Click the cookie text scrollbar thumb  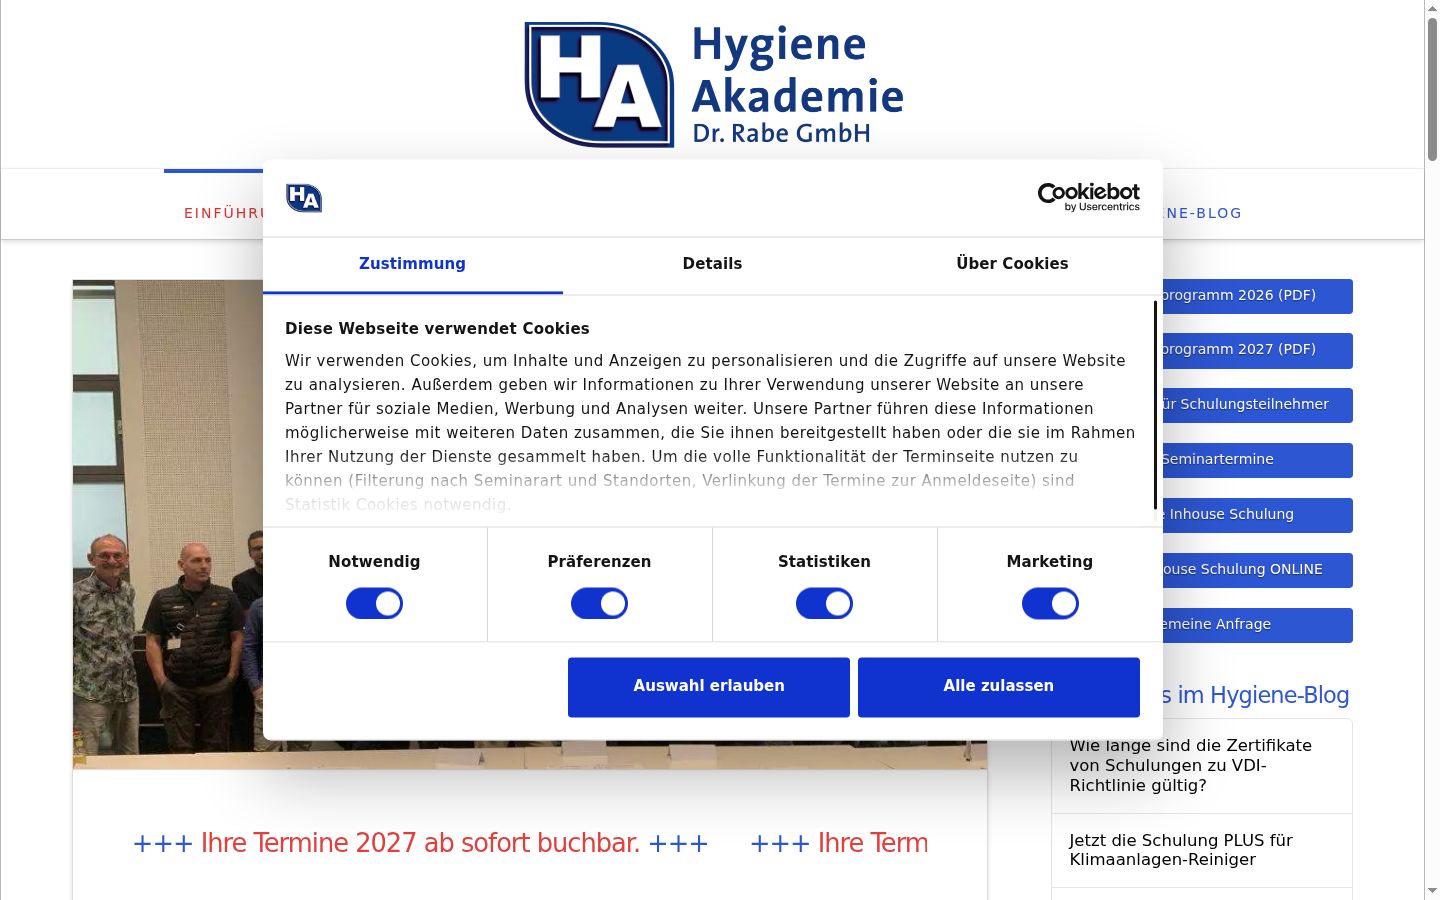[x=1155, y=405]
